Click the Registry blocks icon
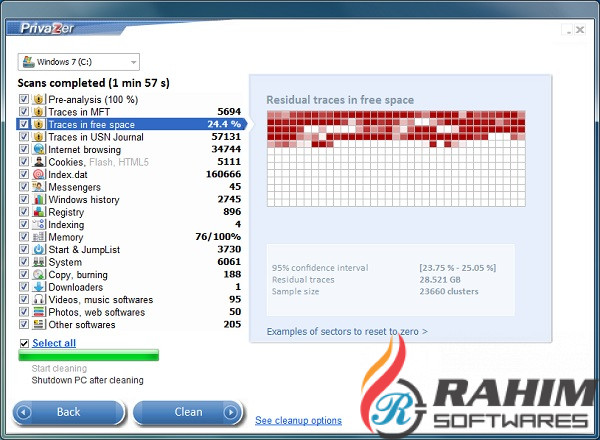 [x=39, y=212]
